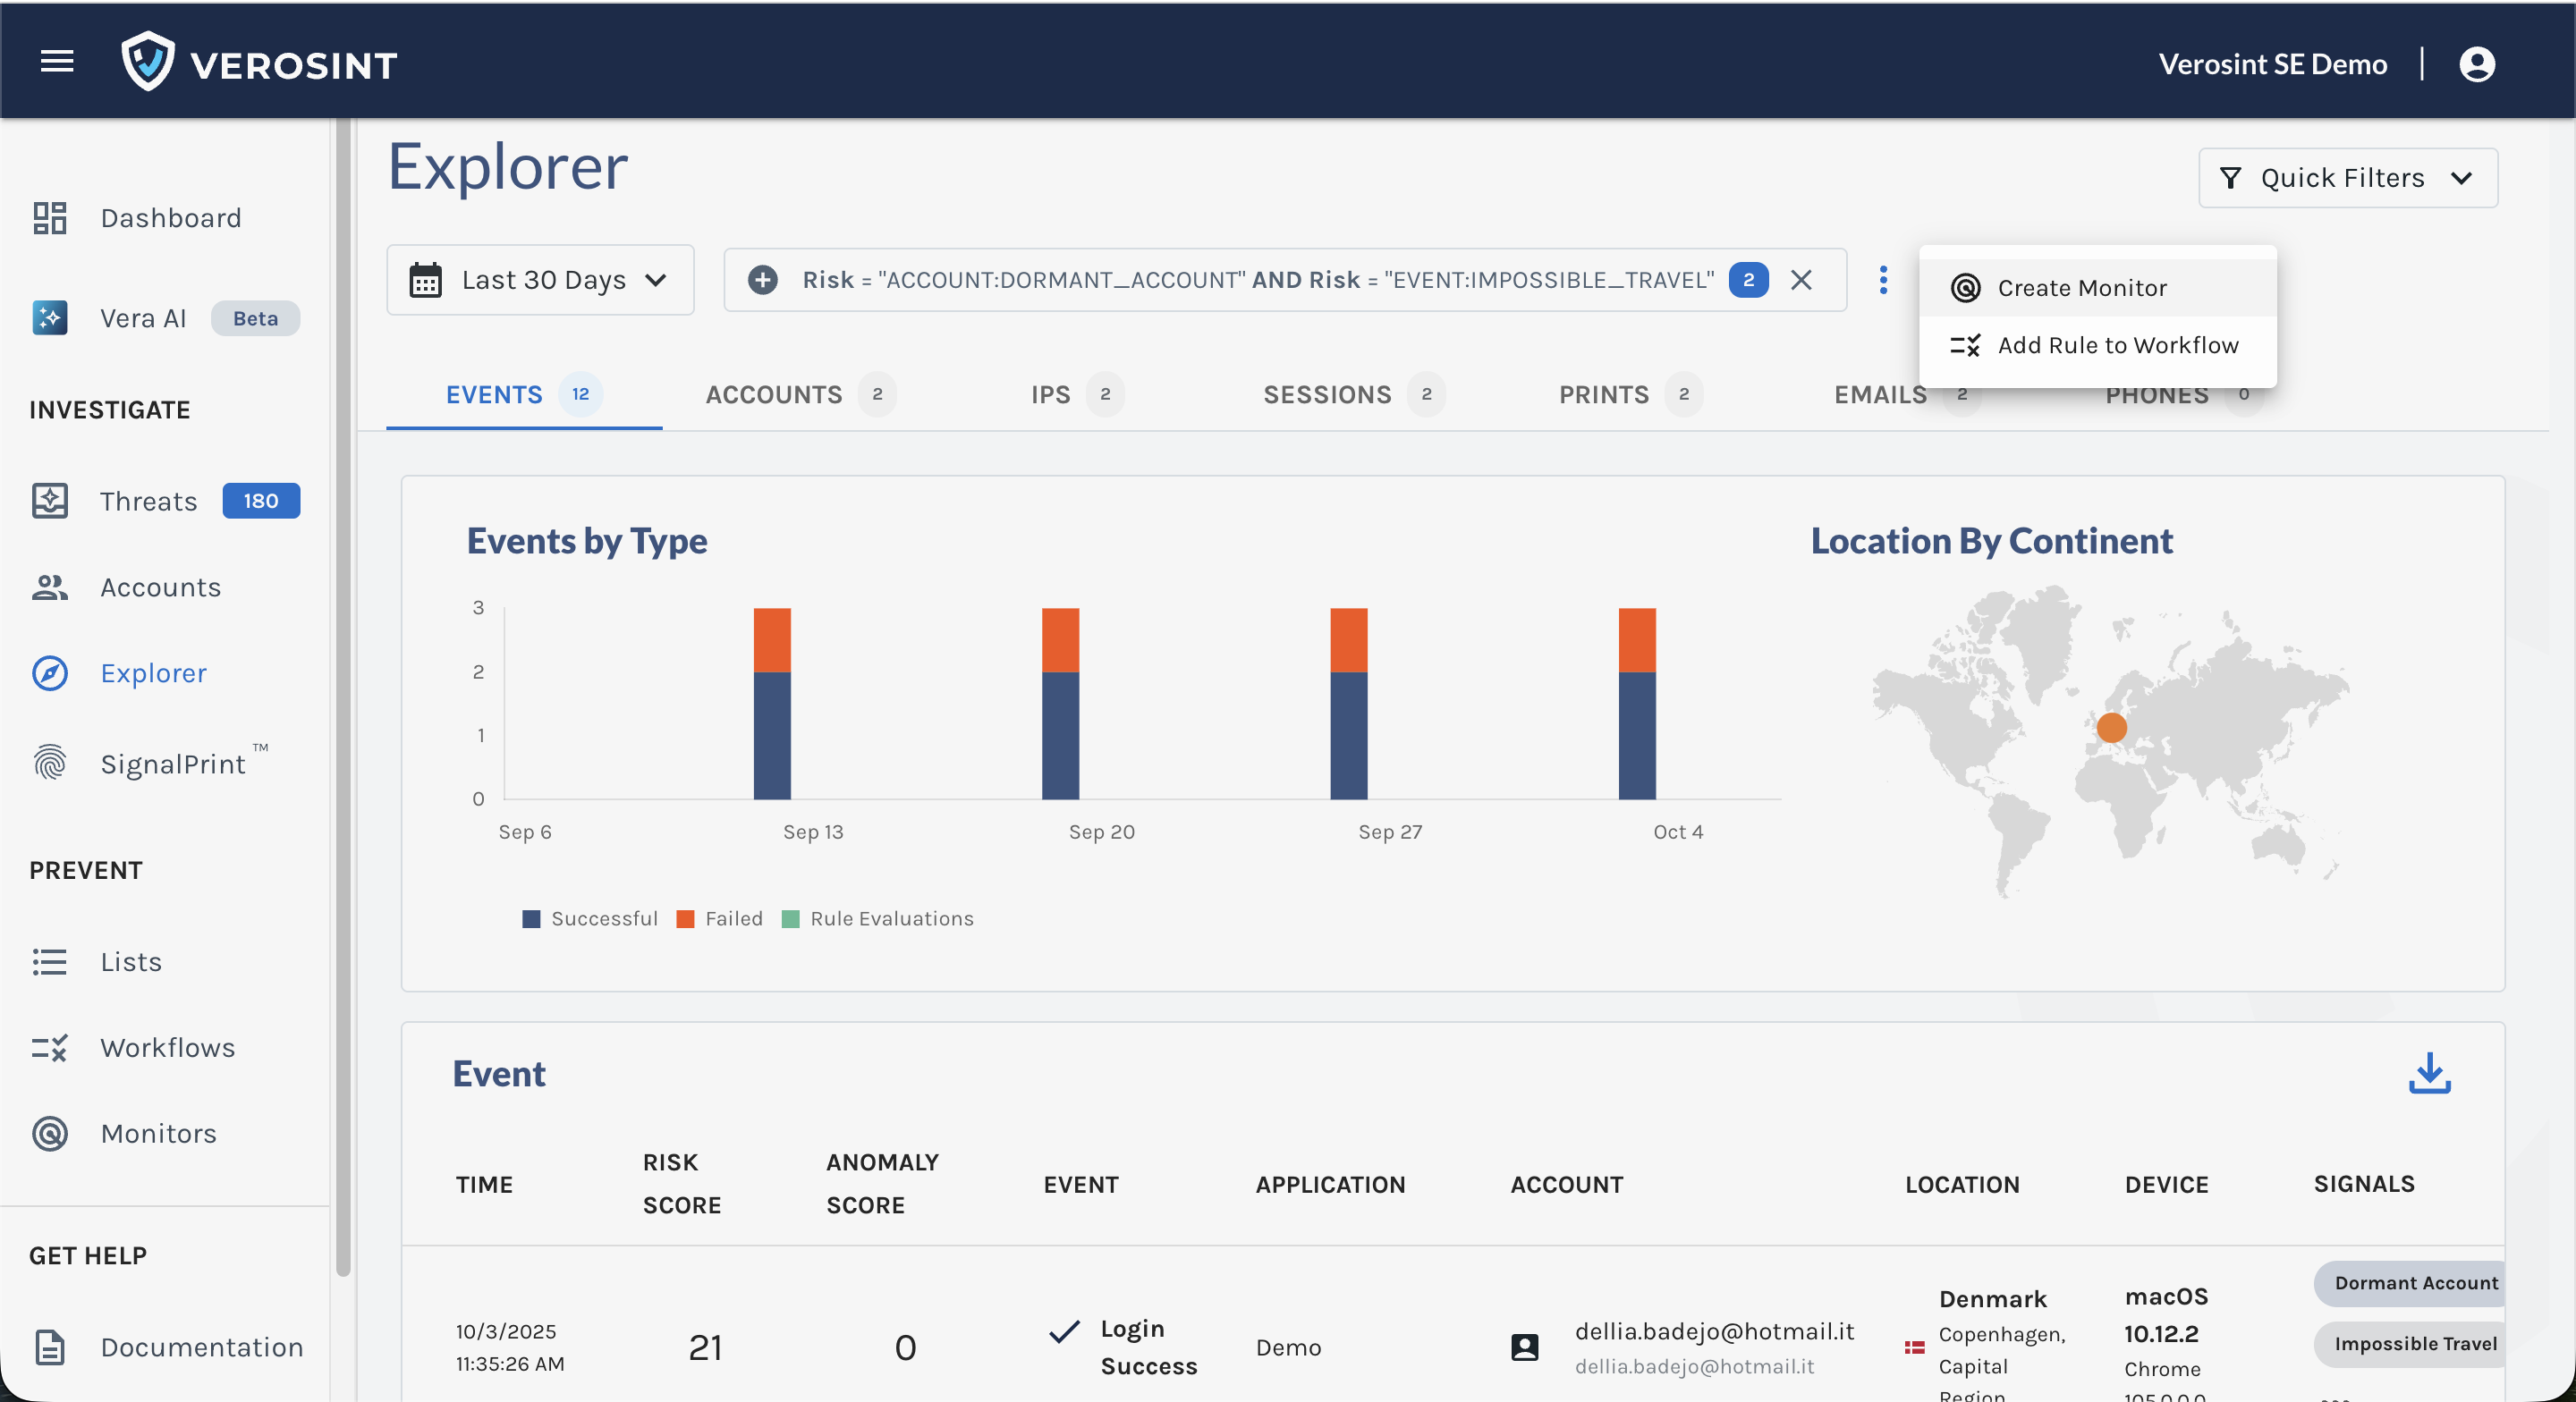The image size is (2576, 1402).
Task: Switch to the ACCOUNTS tab
Action: click(x=774, y=394)
